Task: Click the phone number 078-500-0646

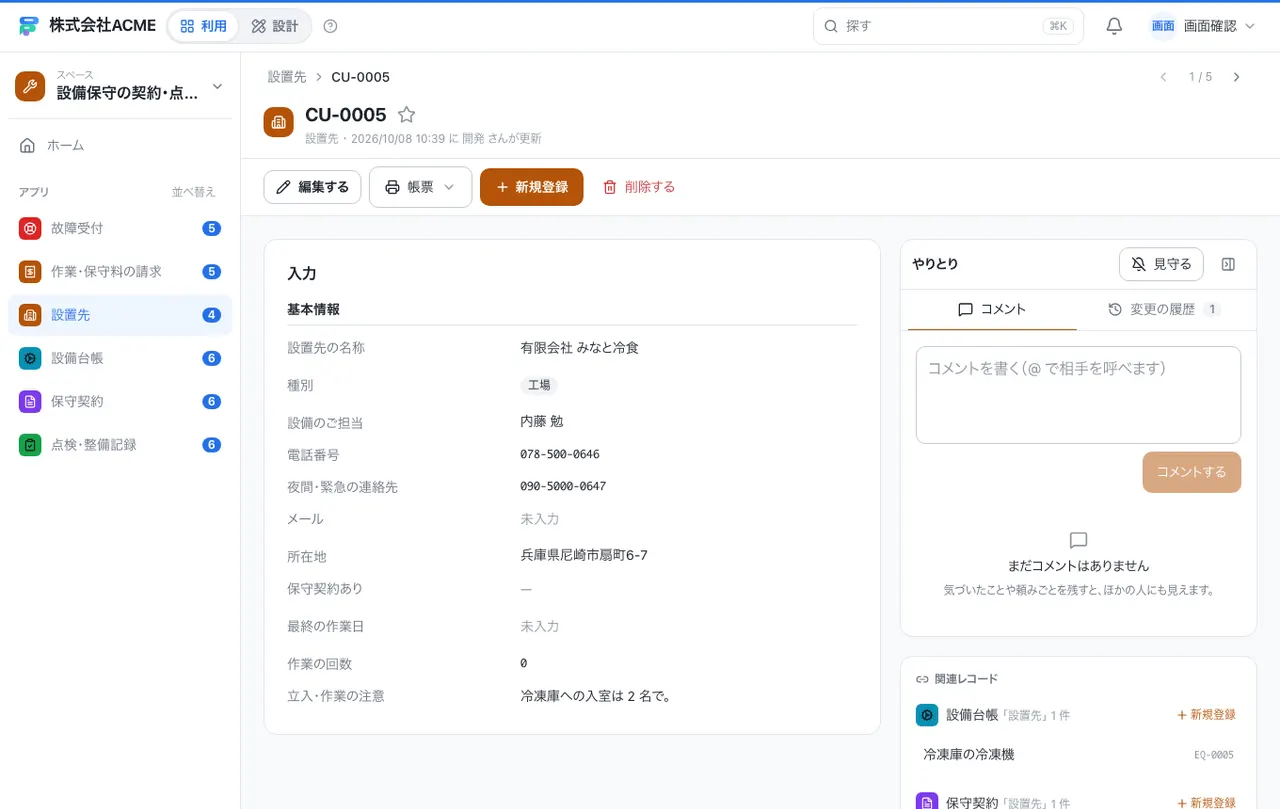Action: pyautogui.click(x=560, y=454)
